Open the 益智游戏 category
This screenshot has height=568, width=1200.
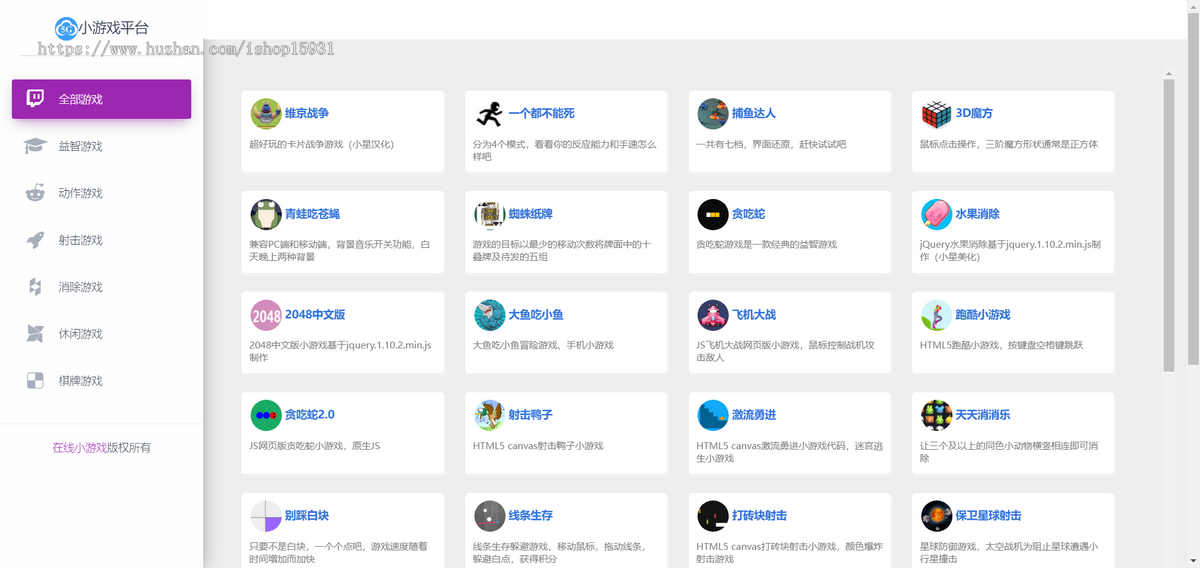(101, 146)
